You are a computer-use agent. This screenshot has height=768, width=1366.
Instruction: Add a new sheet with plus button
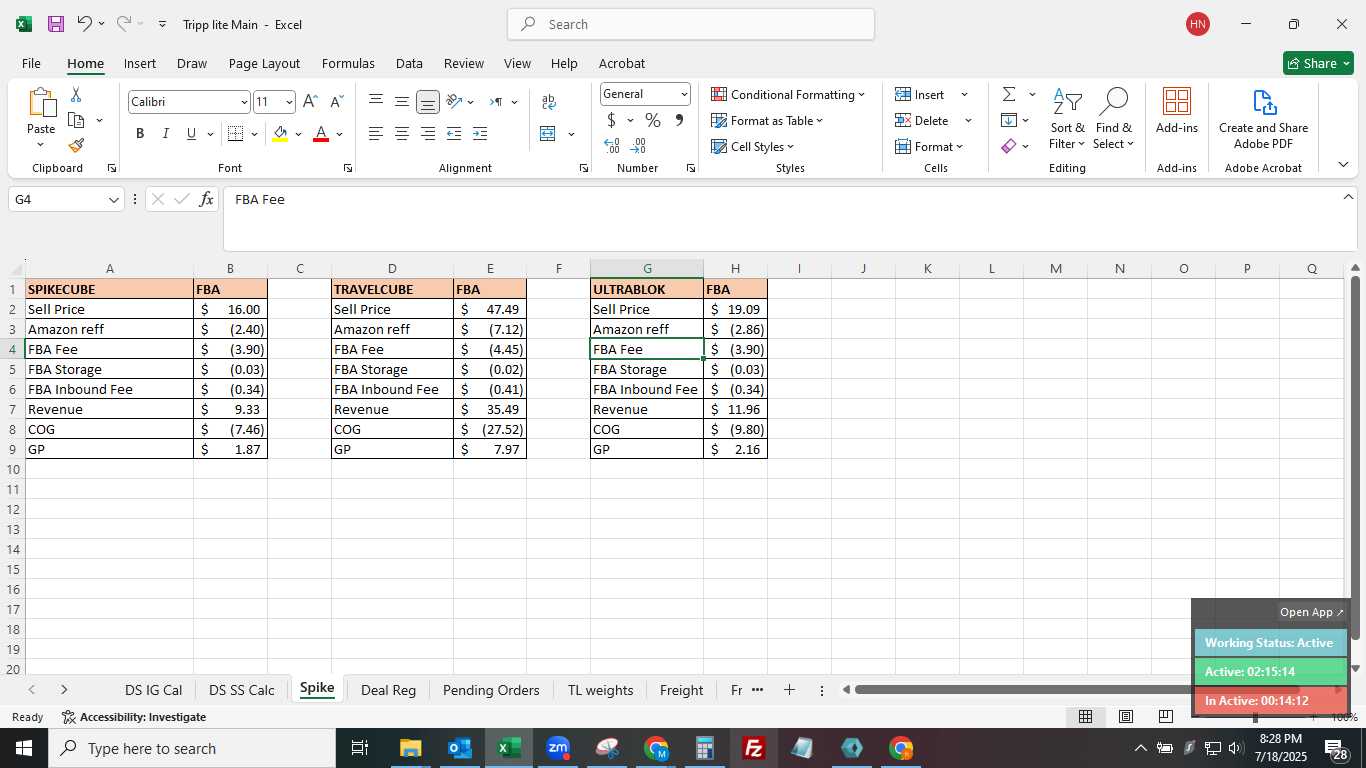point(789,690)
